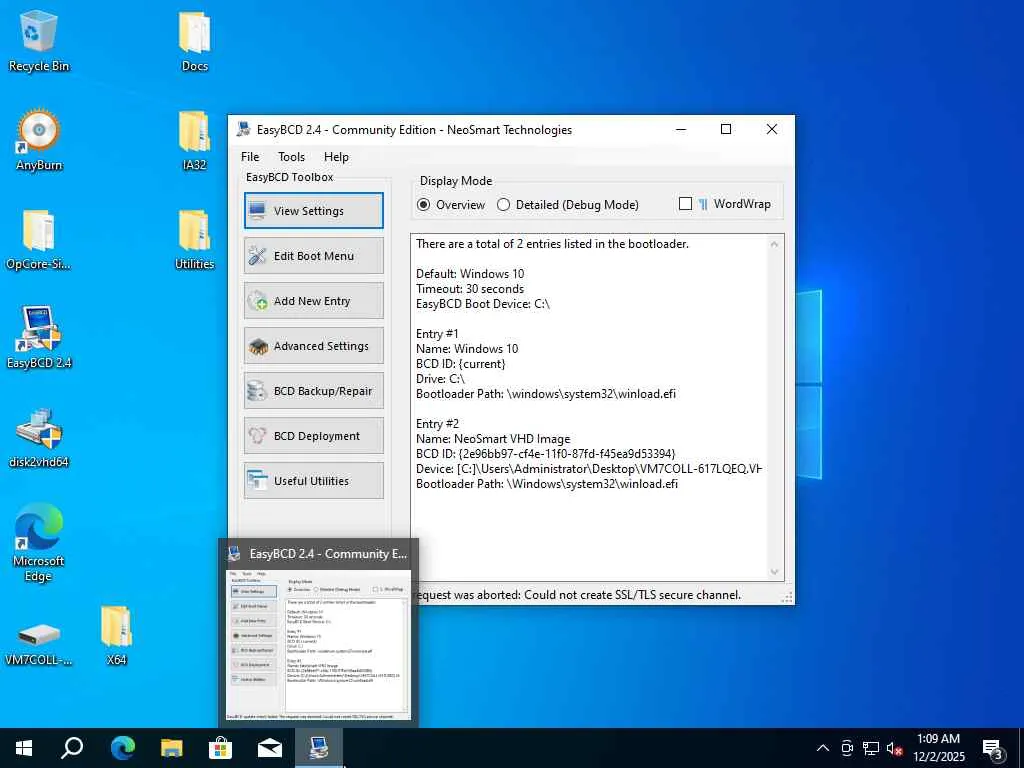Viewport: 1024px width, 768px height.
Task: Select the IA32 folder on desktop
Action: point(195,140)
